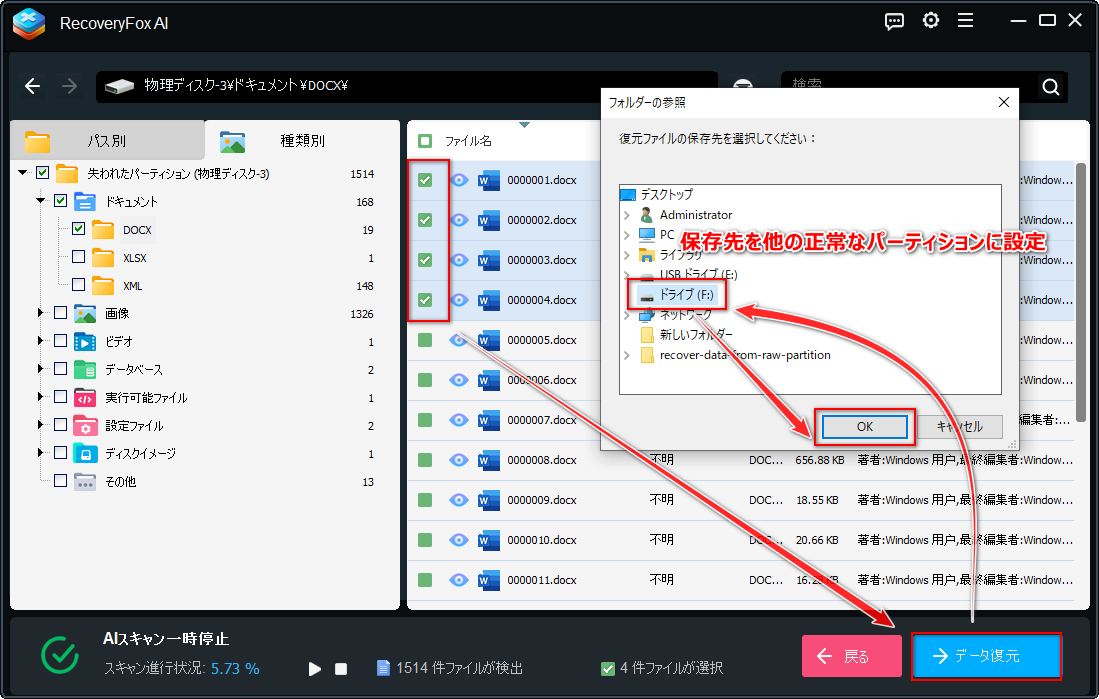The width and height of the screenshot is (1099, 699).
Task: Preview 0000001.docx with its eye icon
Action: tap(459, 180)
